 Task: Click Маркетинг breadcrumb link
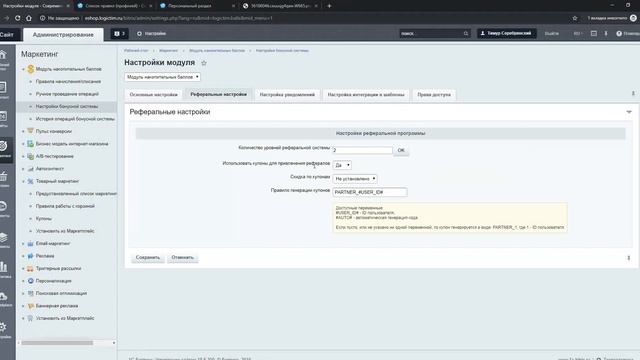(x=169, y=51)
